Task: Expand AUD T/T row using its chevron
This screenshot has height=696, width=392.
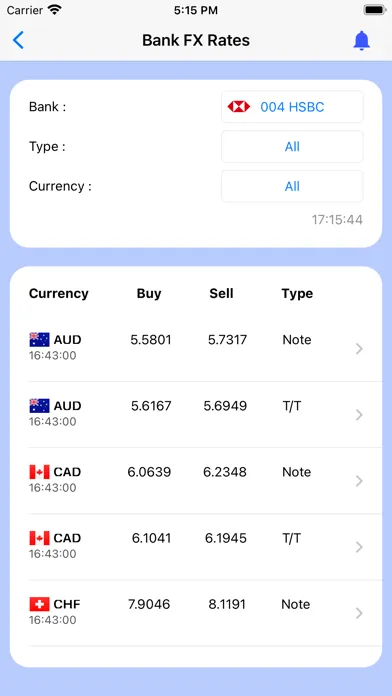Action: (x=360, y=415)
